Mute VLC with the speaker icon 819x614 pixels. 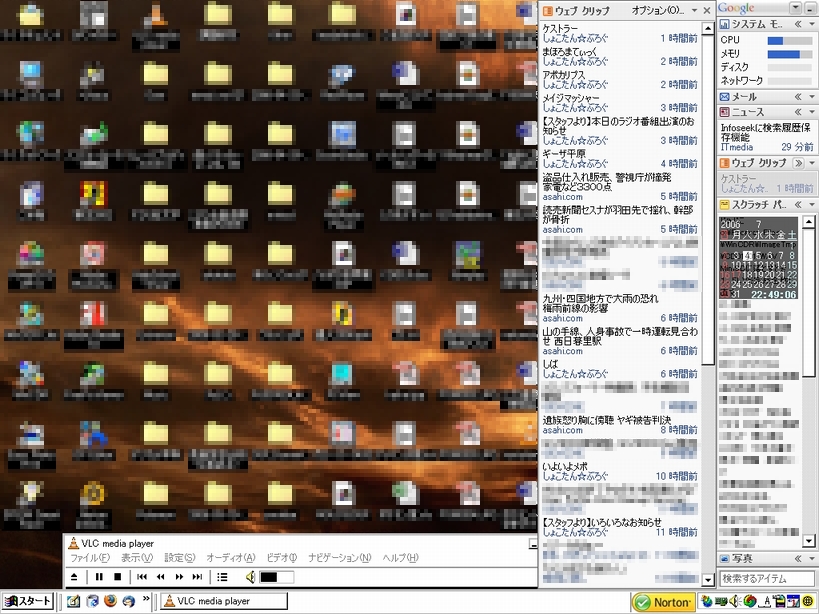[251, 577]
